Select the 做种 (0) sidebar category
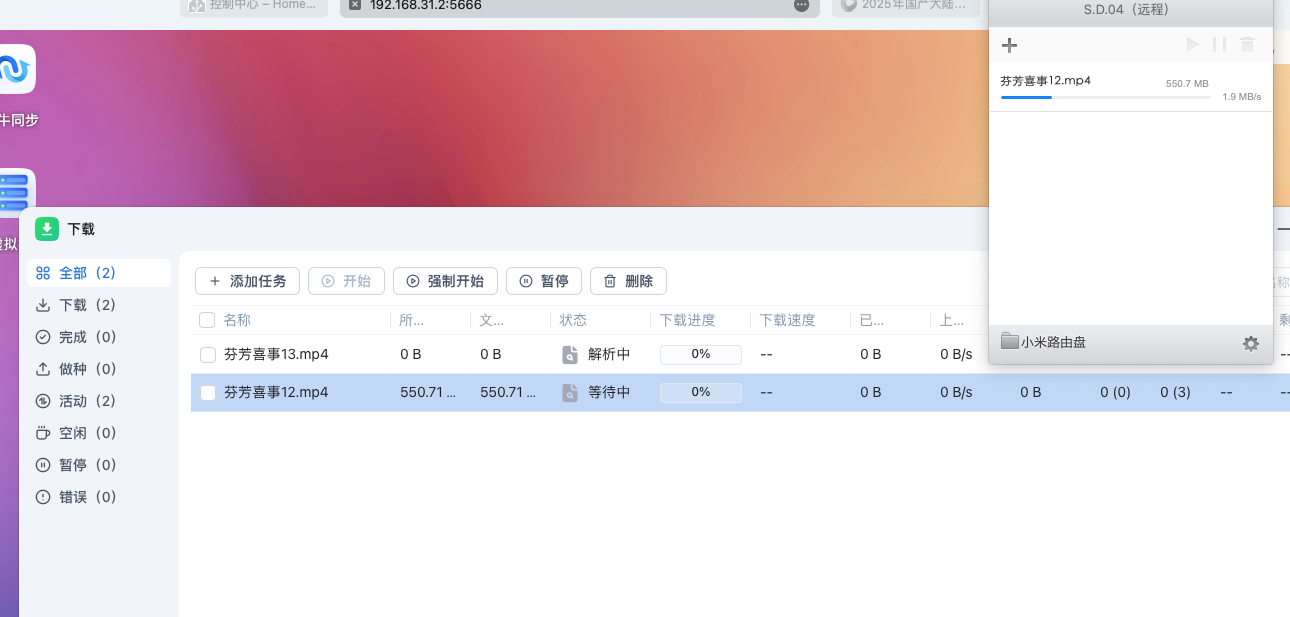 (x=99, y=369)
